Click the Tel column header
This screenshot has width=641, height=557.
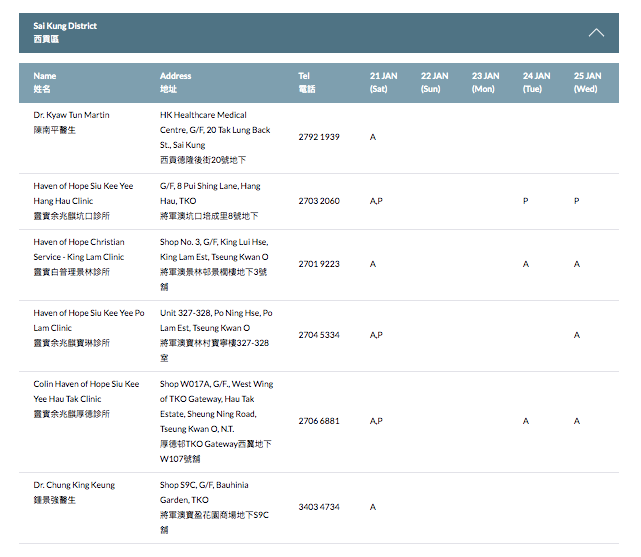click(x=306, y=82)
